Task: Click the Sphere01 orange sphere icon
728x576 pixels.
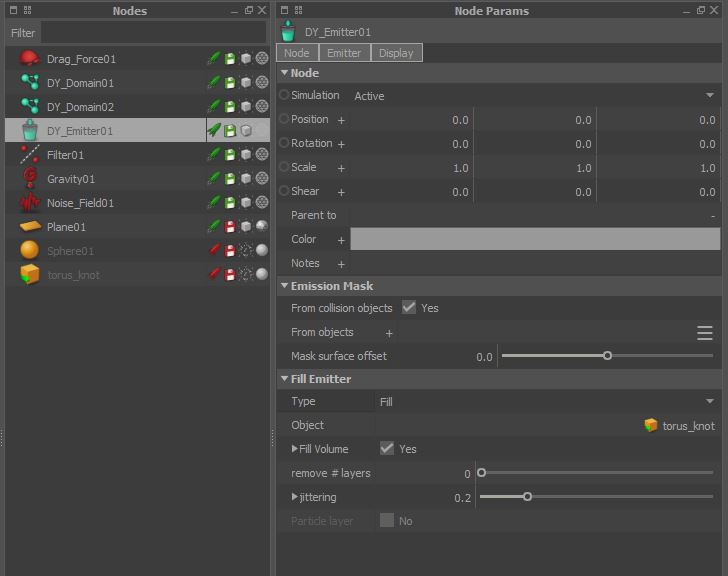Action: (30, 250)
